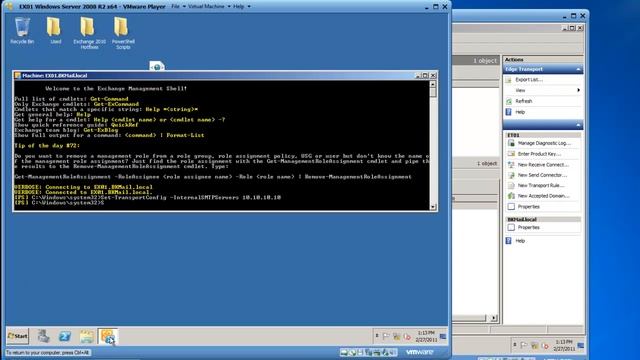Click the ET01 section header in Actions
The height and width of the screenshot is (360, 640).
pyautogui.click(x=543, y=135)
